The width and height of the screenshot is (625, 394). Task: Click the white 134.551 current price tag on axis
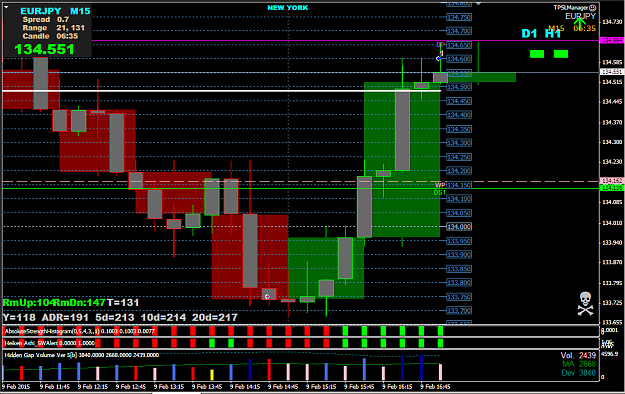(x=612, y=72)
